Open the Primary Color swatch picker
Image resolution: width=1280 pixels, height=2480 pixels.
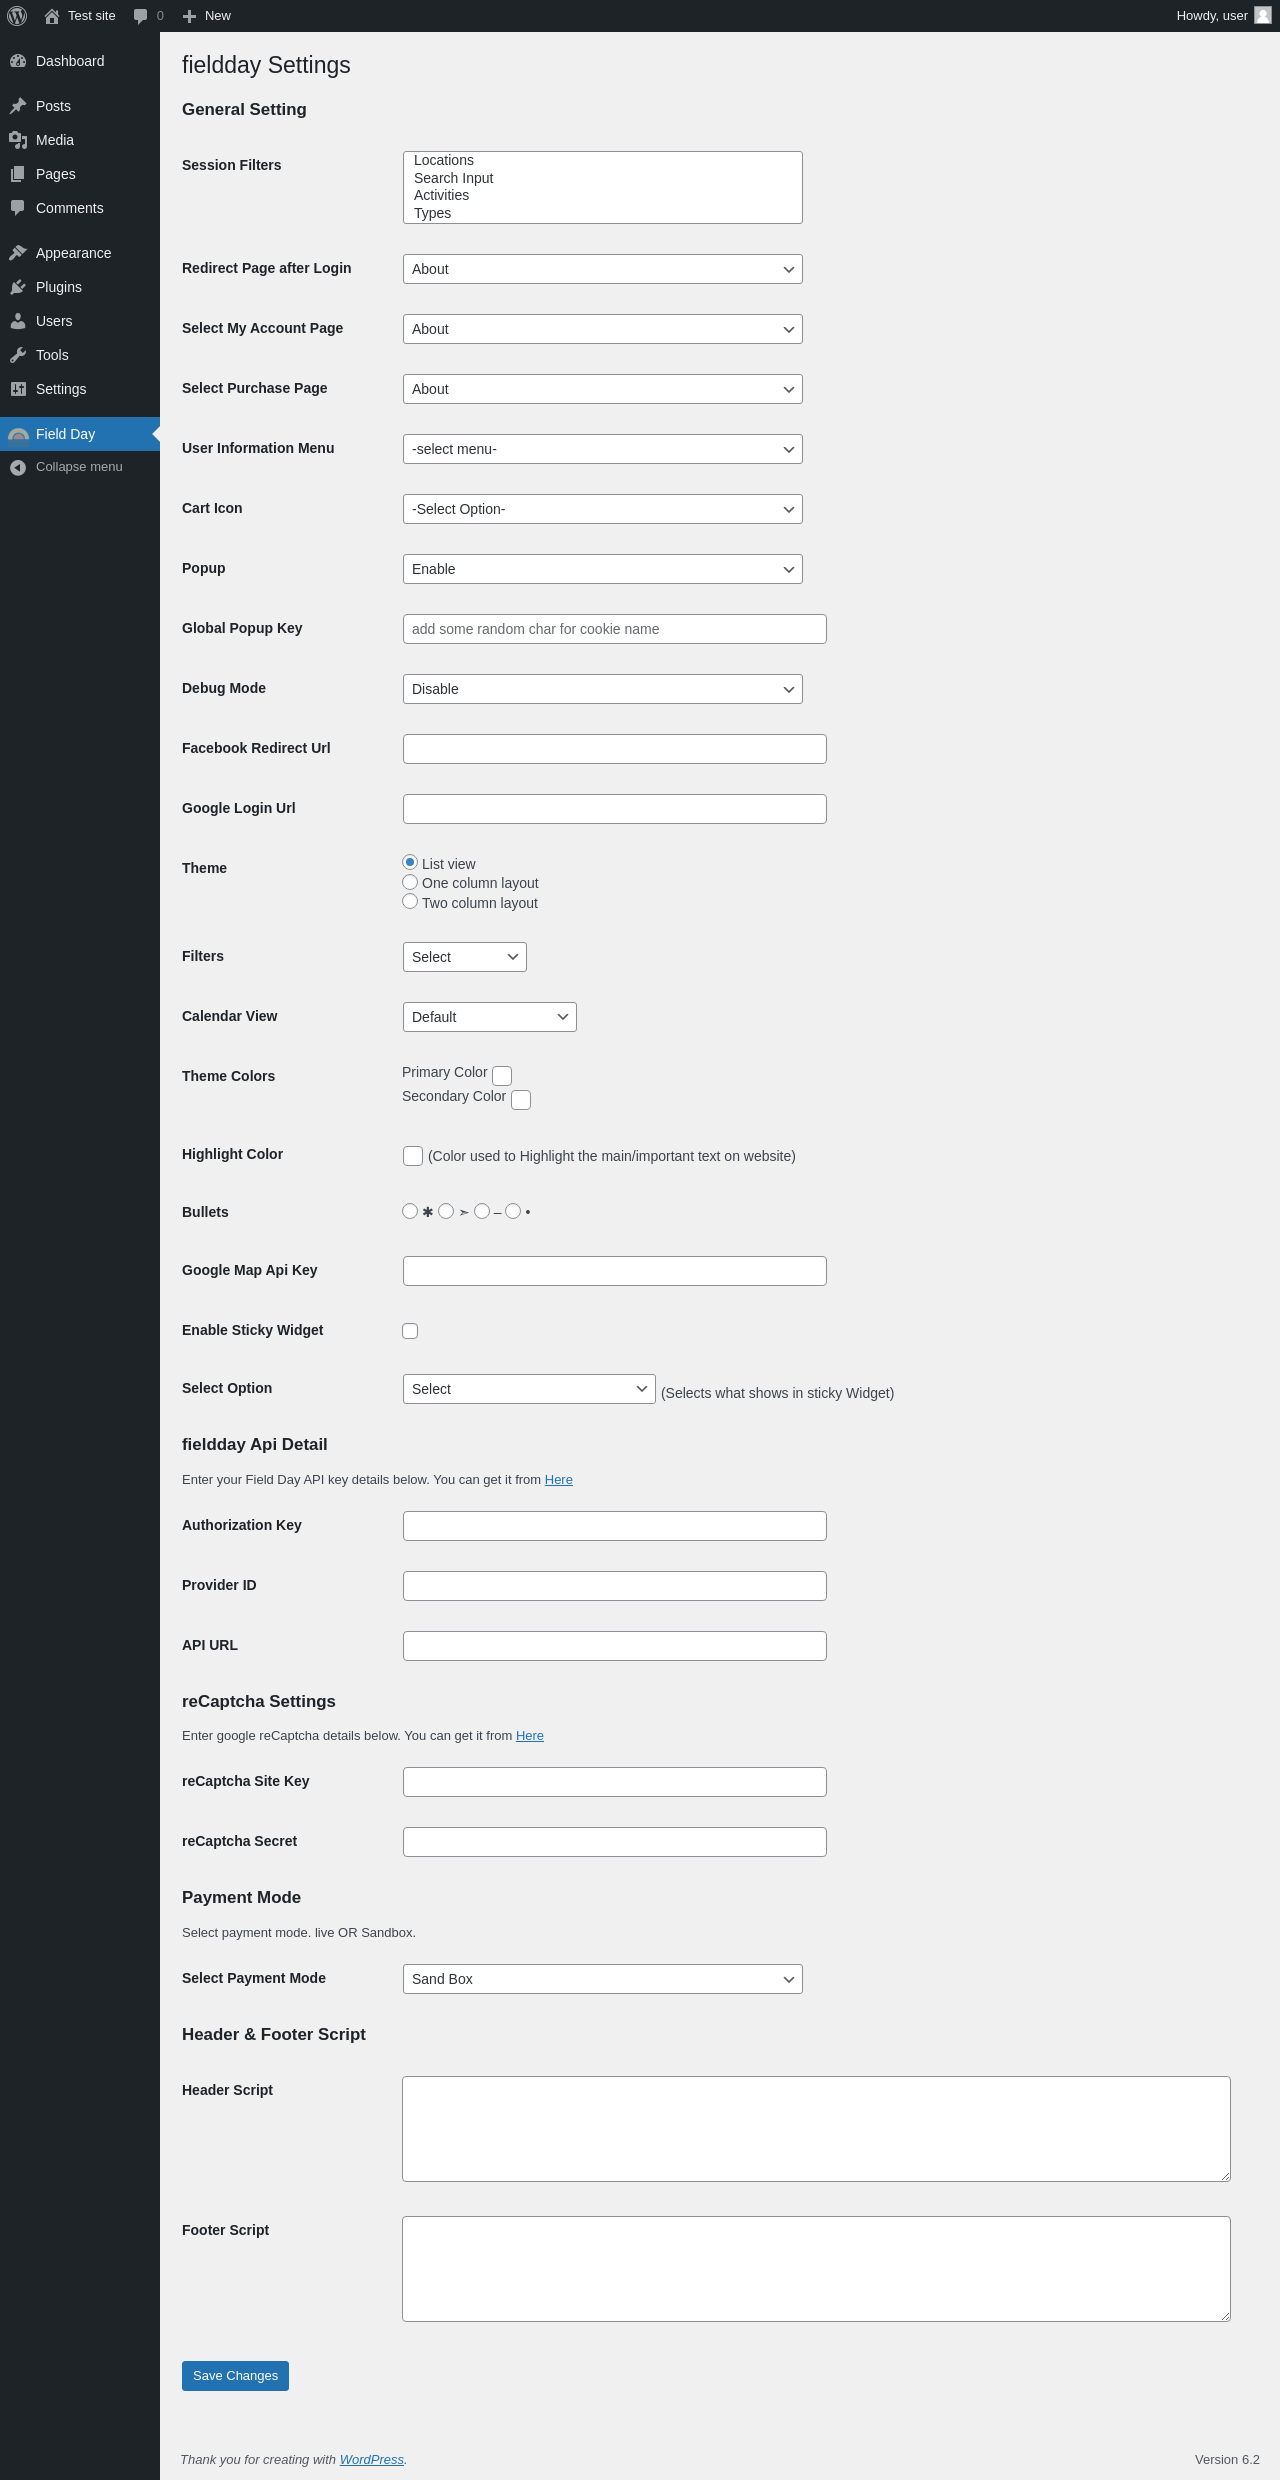click(x=502, y=1076)
